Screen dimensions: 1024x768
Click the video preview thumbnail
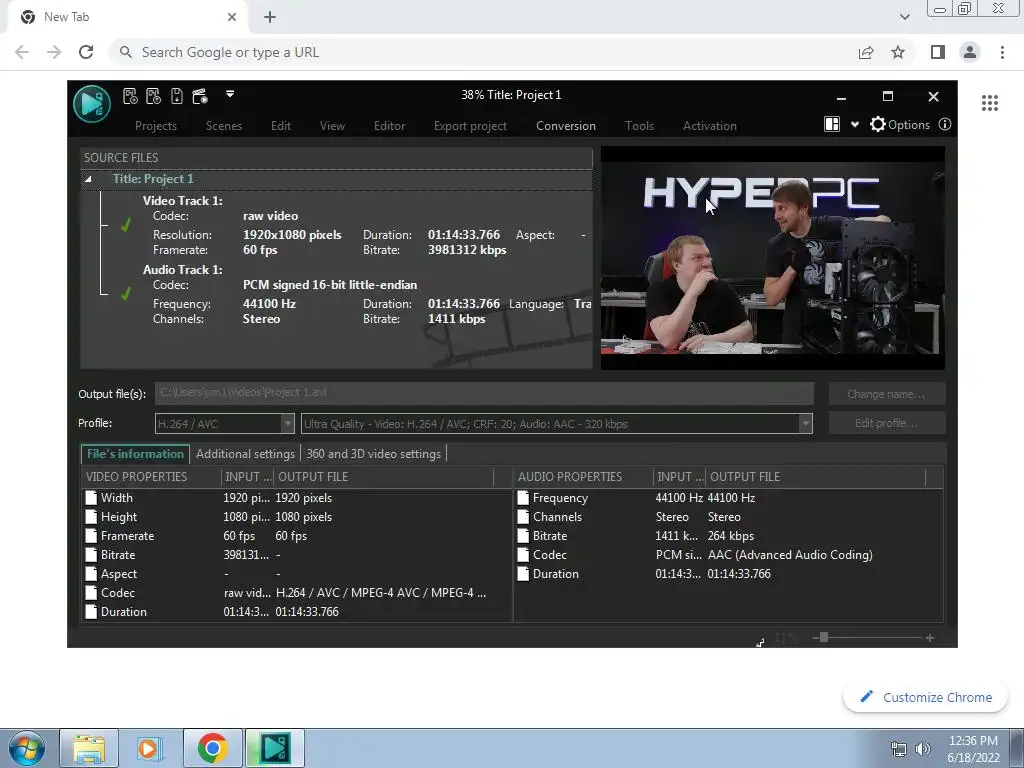click(773, 258)
